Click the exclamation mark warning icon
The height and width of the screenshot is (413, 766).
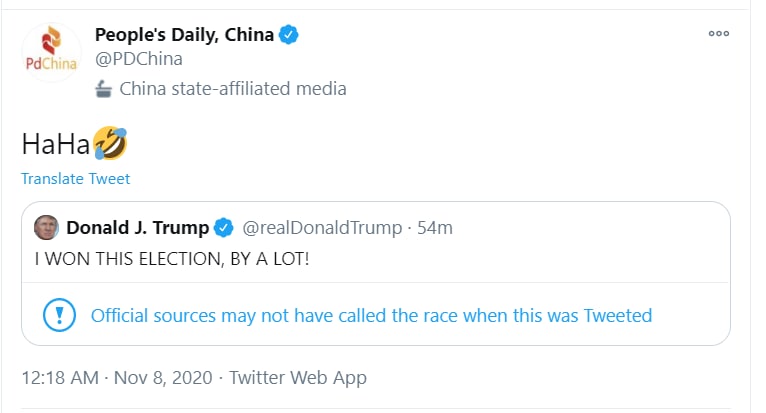coord(59,315)
